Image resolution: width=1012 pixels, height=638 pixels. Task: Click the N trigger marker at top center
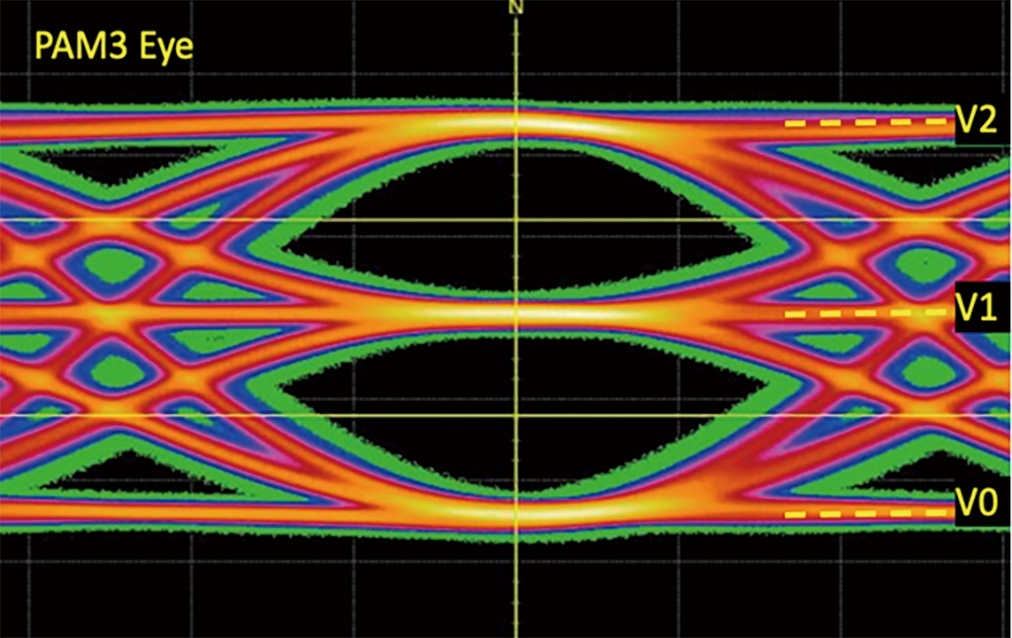click(514, 8)
